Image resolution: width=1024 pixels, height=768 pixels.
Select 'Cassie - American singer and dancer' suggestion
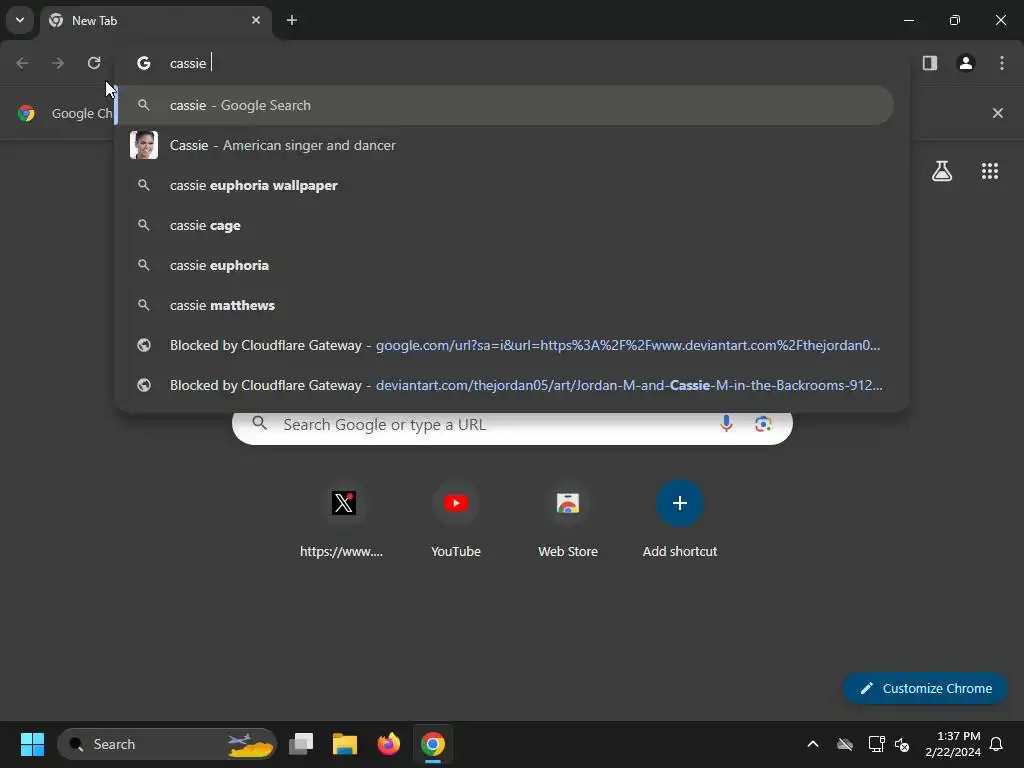[505, 145]
